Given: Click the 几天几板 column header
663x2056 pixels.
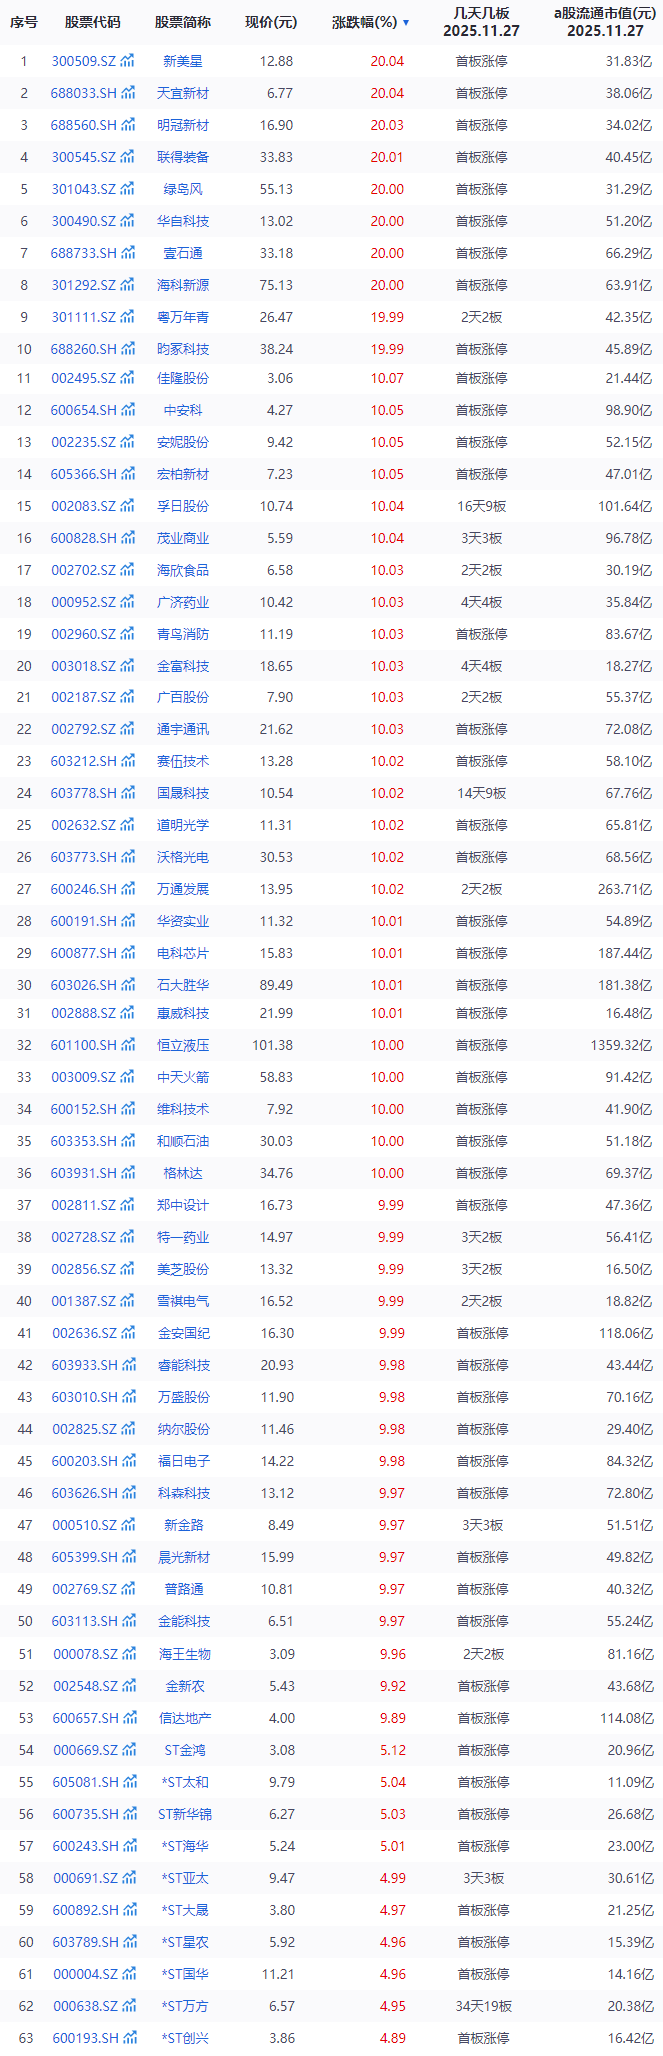Looking at the screenshot, I should pos(481,22).
